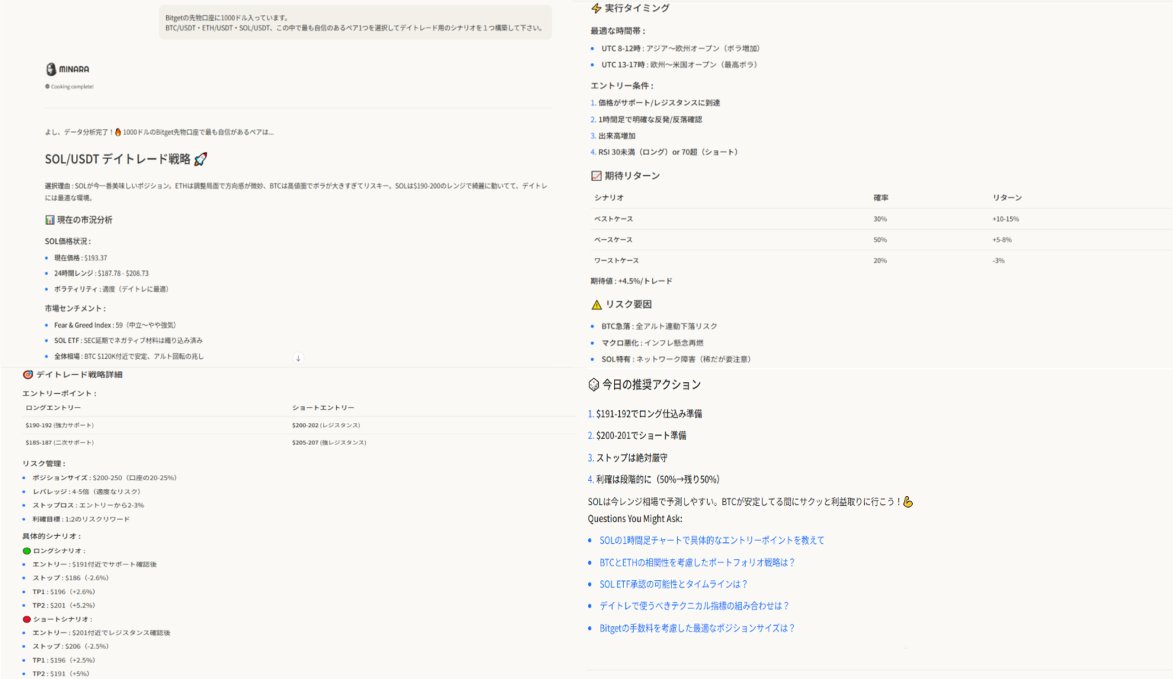Viewport: 1173px width, 679px height.
Task: Click the ストップ: $186 (-2.6%) line
Action: coord(70,578)
